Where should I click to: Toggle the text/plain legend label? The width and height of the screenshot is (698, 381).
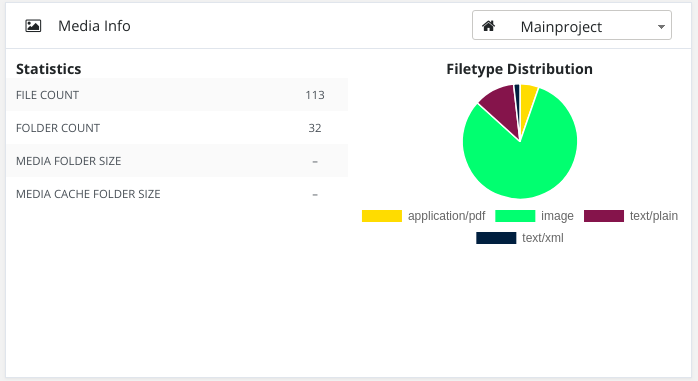[x=653, y=216]
